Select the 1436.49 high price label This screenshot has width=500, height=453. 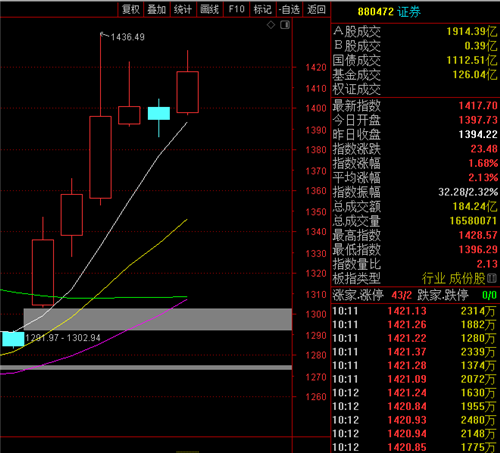[128, 37]
